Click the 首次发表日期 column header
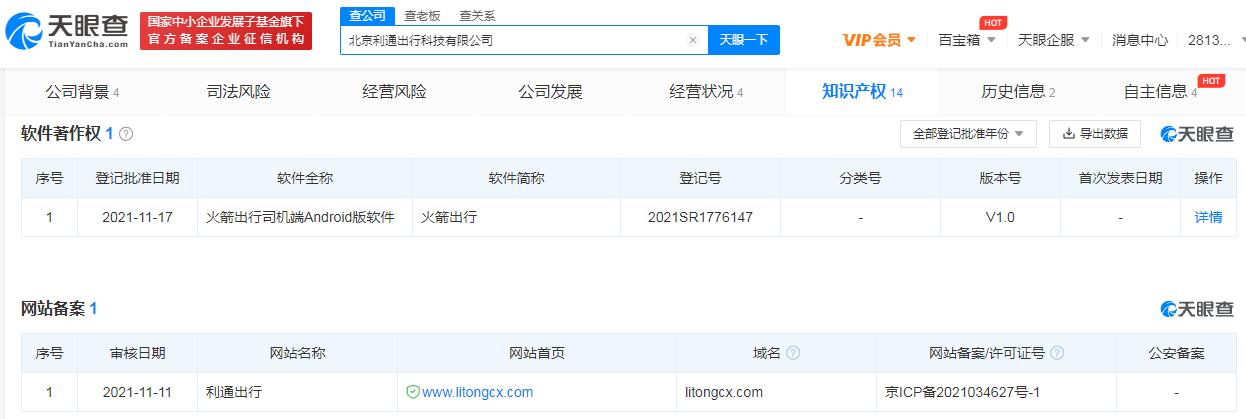The width and height of the screenshot is (1246, 419). [1120, 178]
